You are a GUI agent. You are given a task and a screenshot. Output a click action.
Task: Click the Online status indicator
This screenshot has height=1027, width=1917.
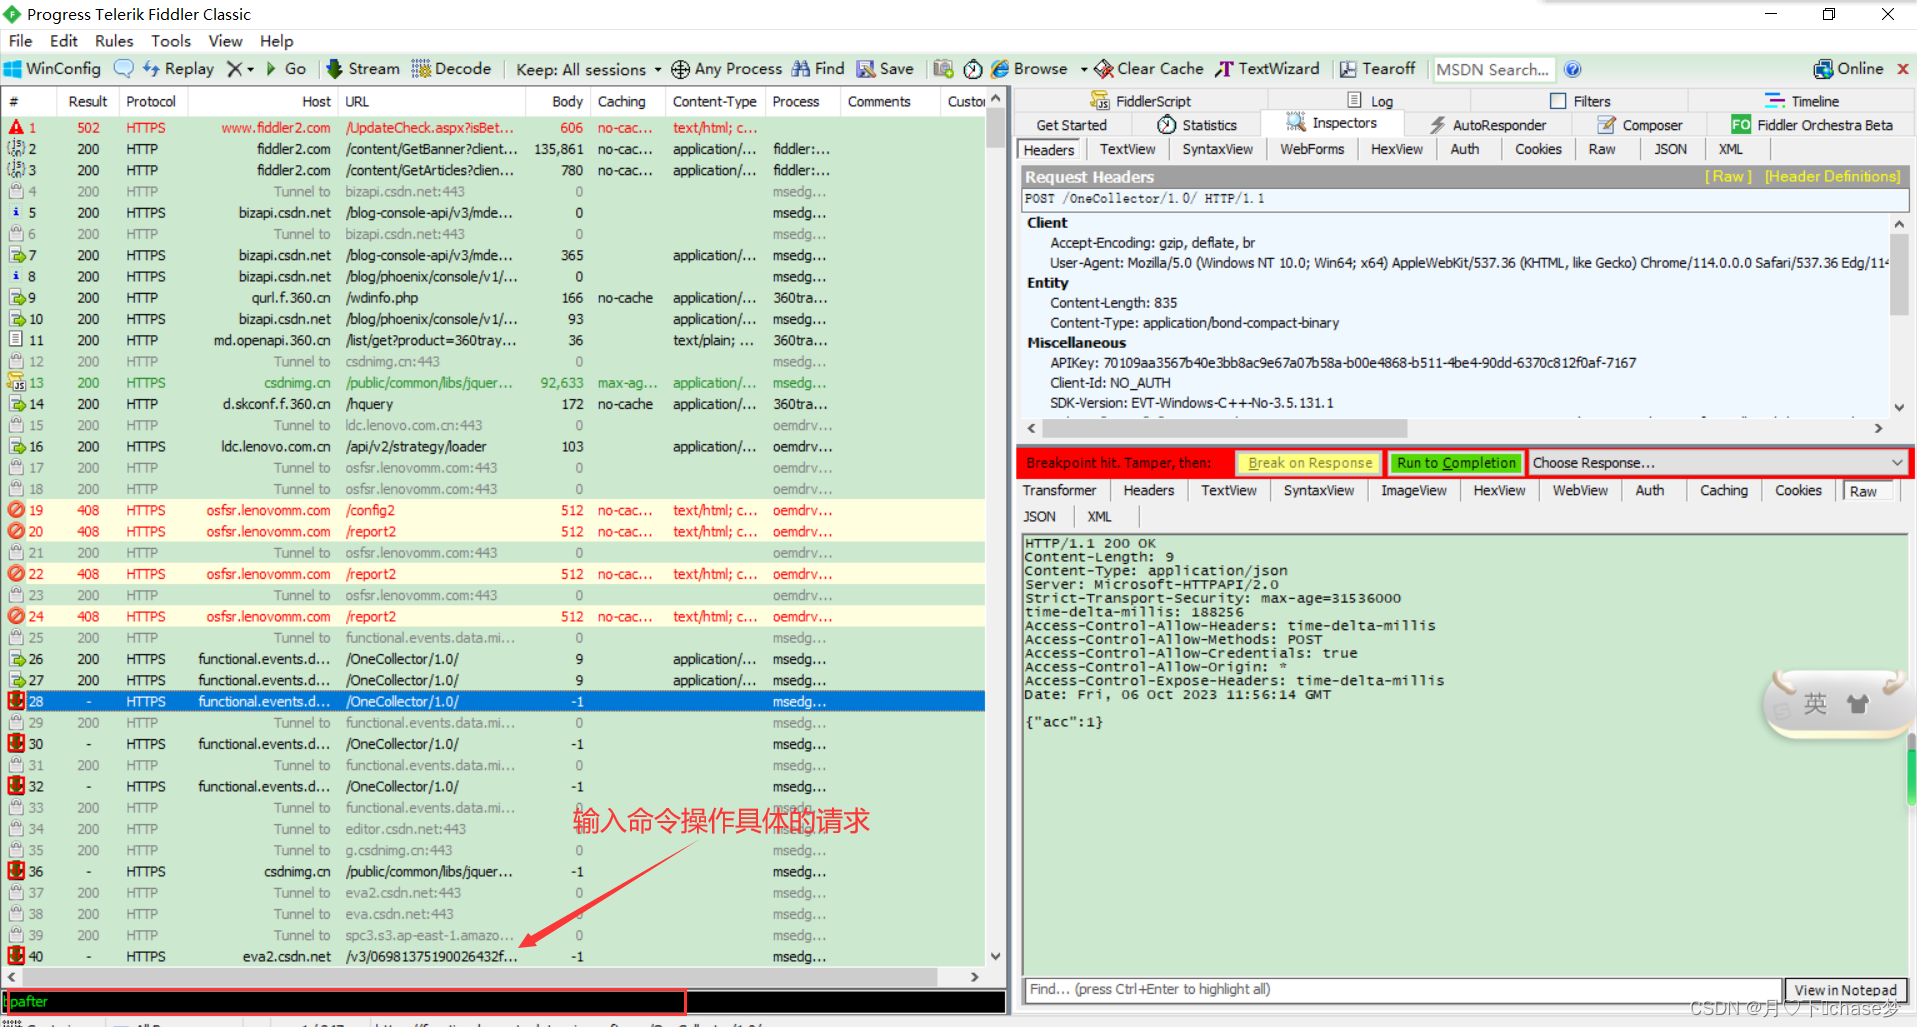(x=1848, y=69)
